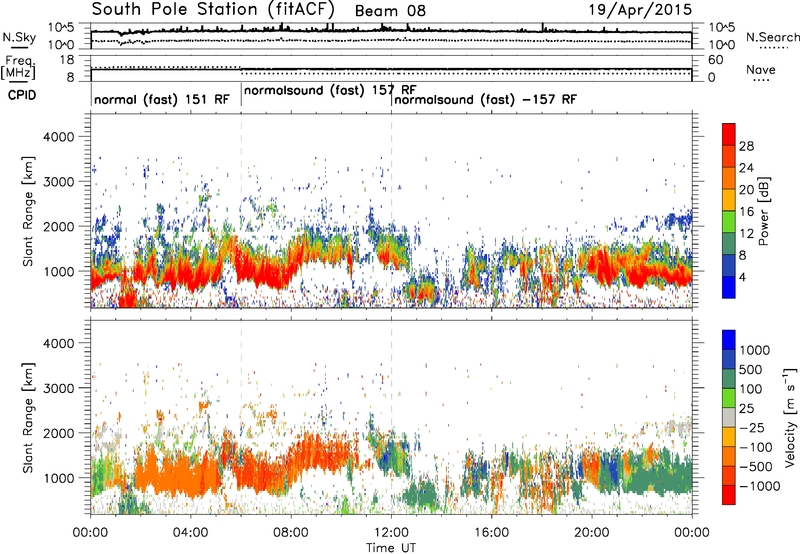Click the '4' tick on the power colorbar
Screen dimensions: 800x554
point(742,277)
